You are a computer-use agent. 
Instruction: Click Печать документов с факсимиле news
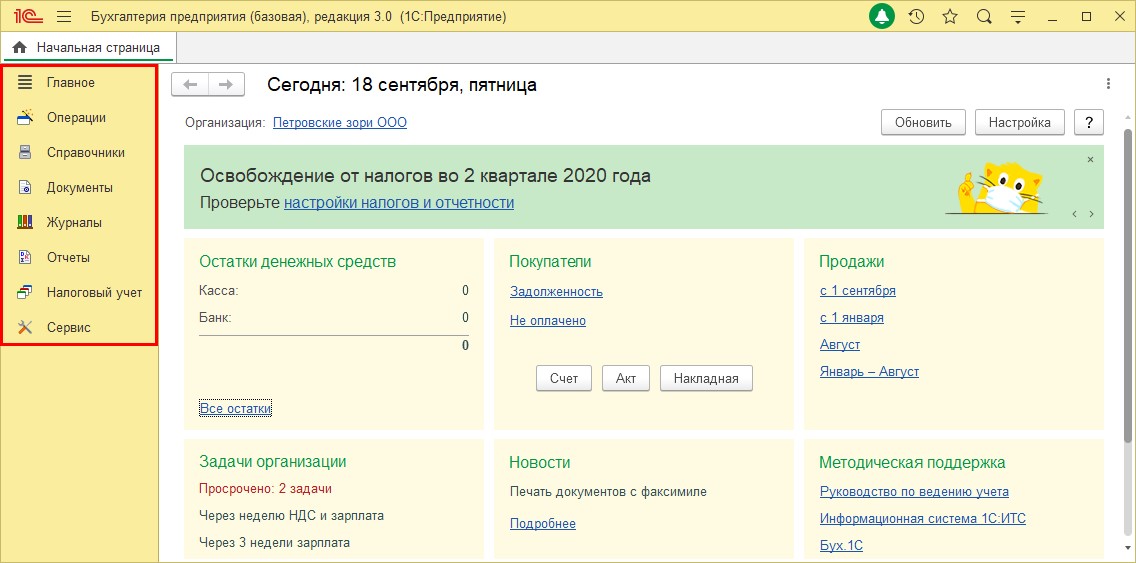(x=608, y=493)
